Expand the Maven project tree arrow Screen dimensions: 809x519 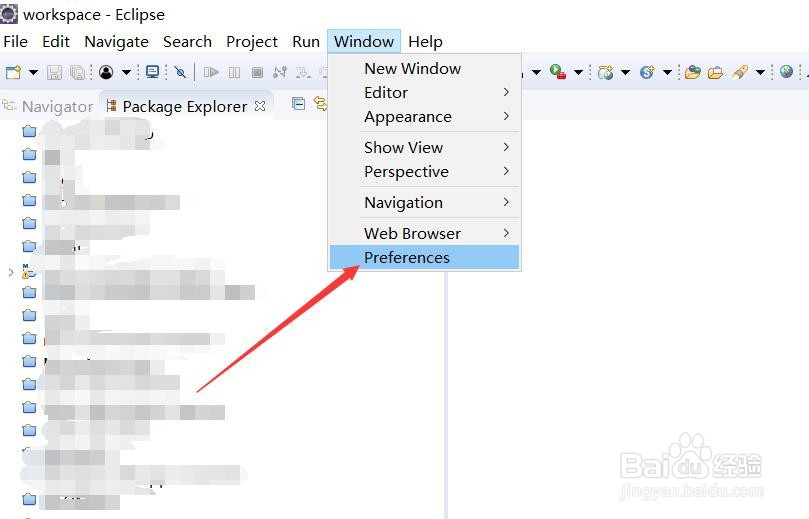11,272
